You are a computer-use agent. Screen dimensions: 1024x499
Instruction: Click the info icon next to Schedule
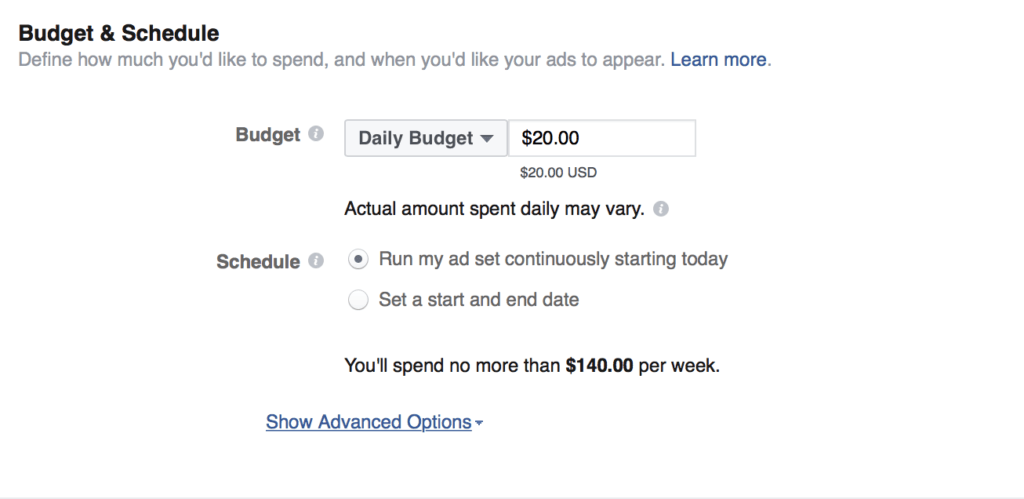315,261
